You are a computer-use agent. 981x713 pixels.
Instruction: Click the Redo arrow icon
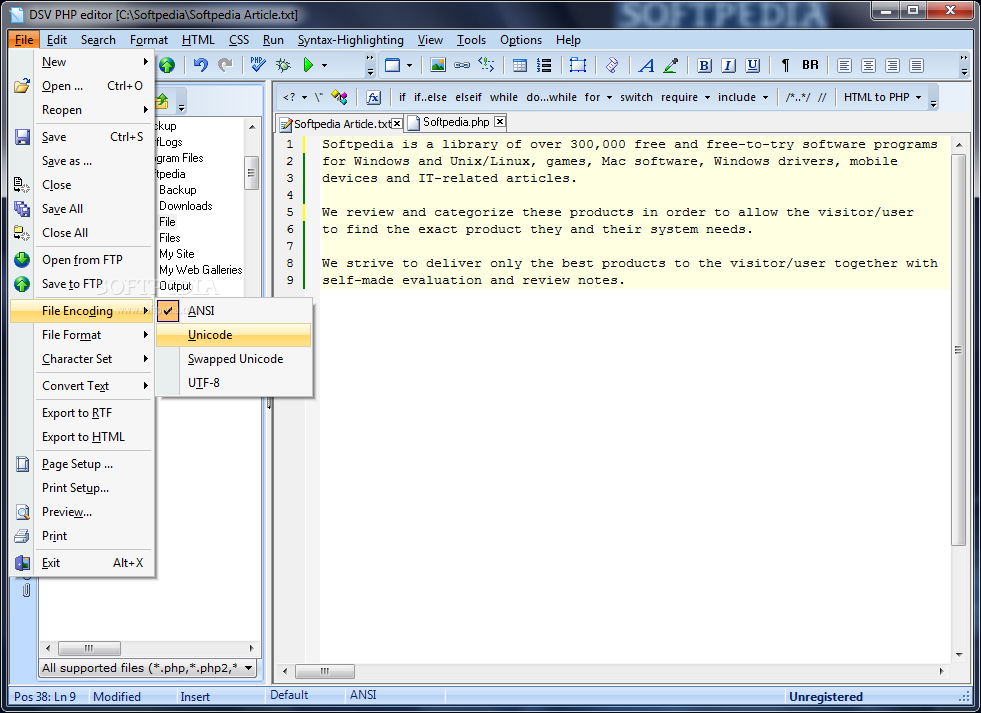pyautogui.click(x=225, y=65)
